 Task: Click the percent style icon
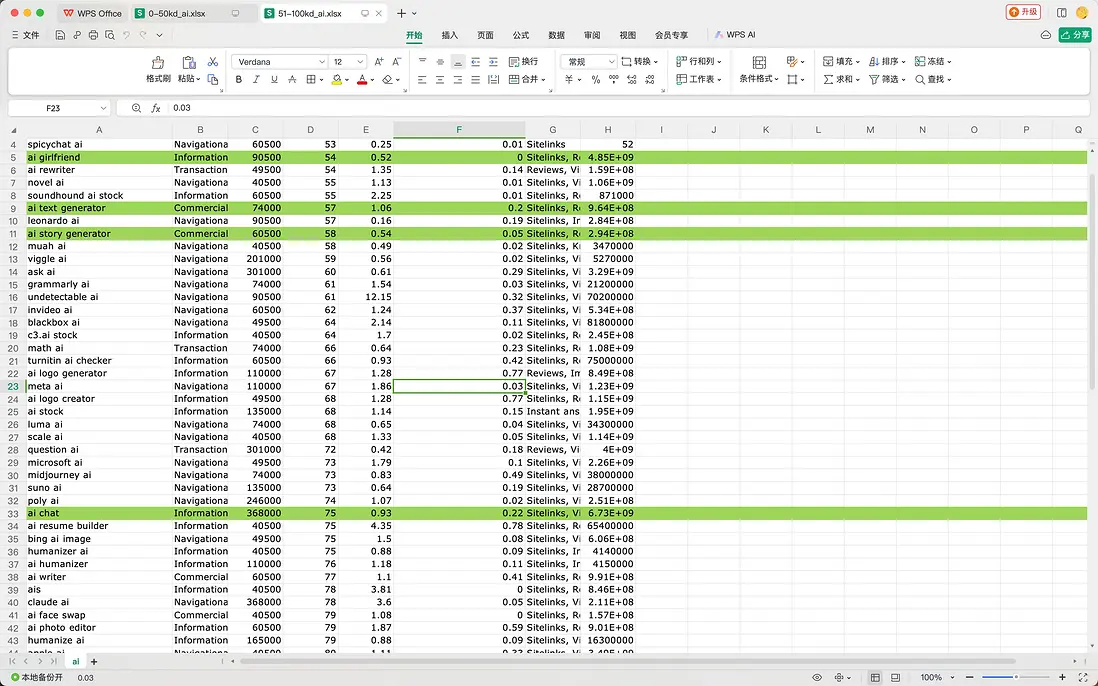tap(595, 80)
